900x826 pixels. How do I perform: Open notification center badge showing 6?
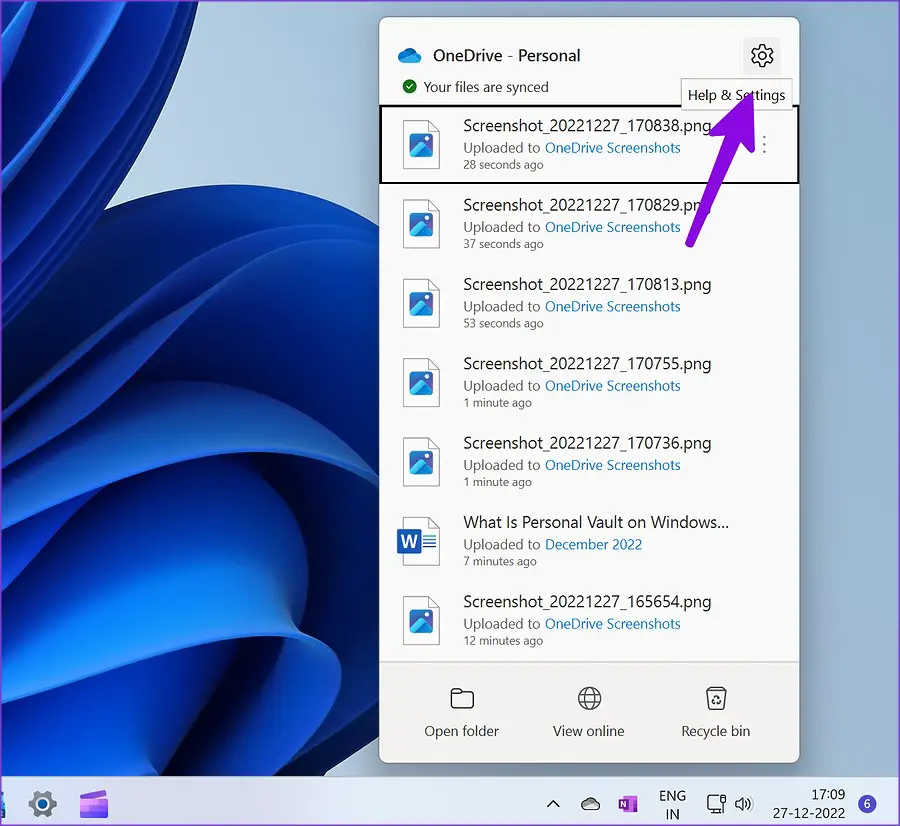point(867,804)
